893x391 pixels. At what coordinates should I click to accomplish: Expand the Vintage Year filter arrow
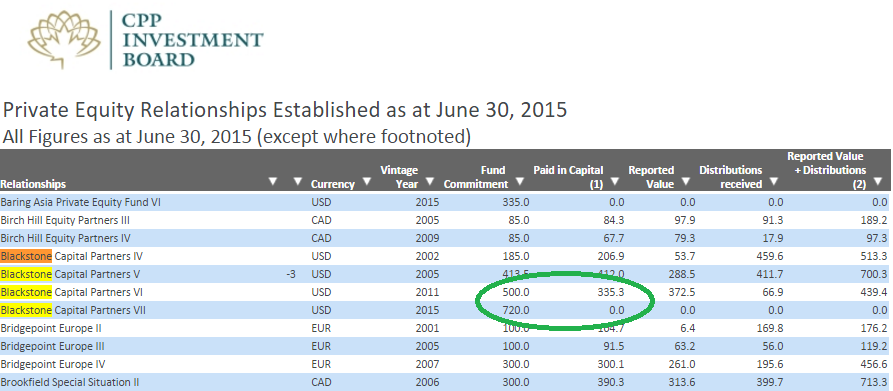coord(430,183)
